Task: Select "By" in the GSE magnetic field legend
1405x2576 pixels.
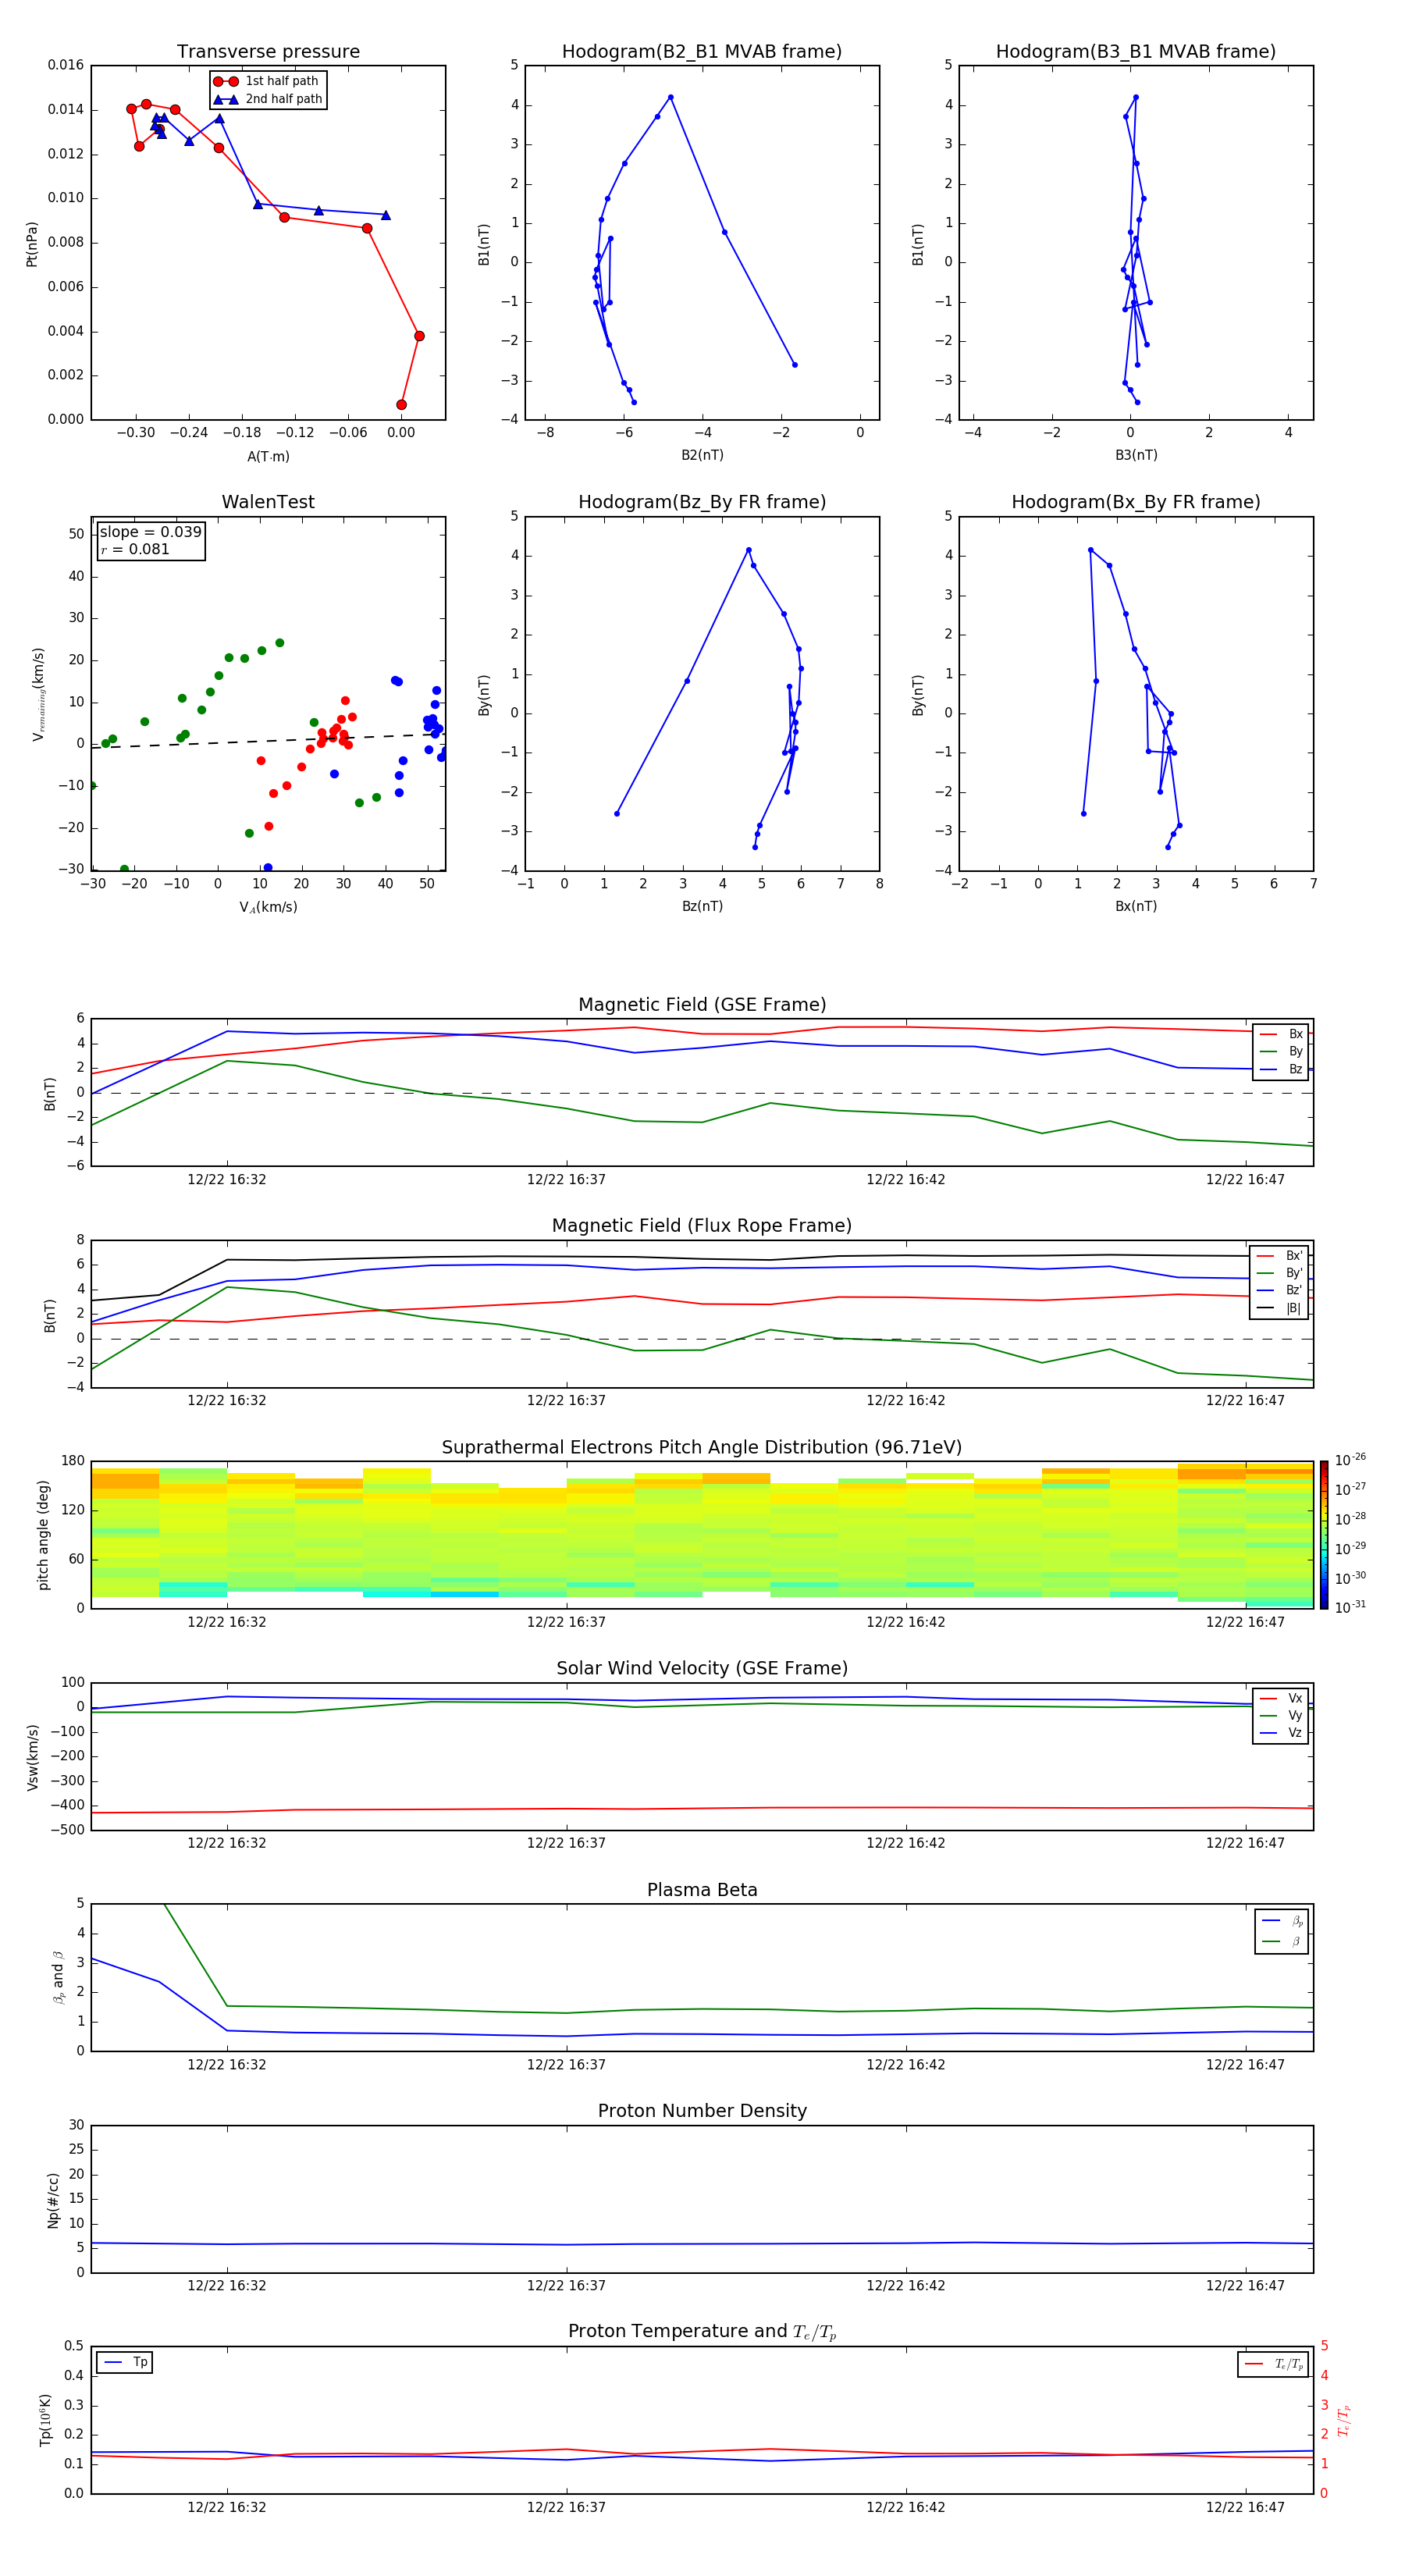Action: pos(1282,1051)
